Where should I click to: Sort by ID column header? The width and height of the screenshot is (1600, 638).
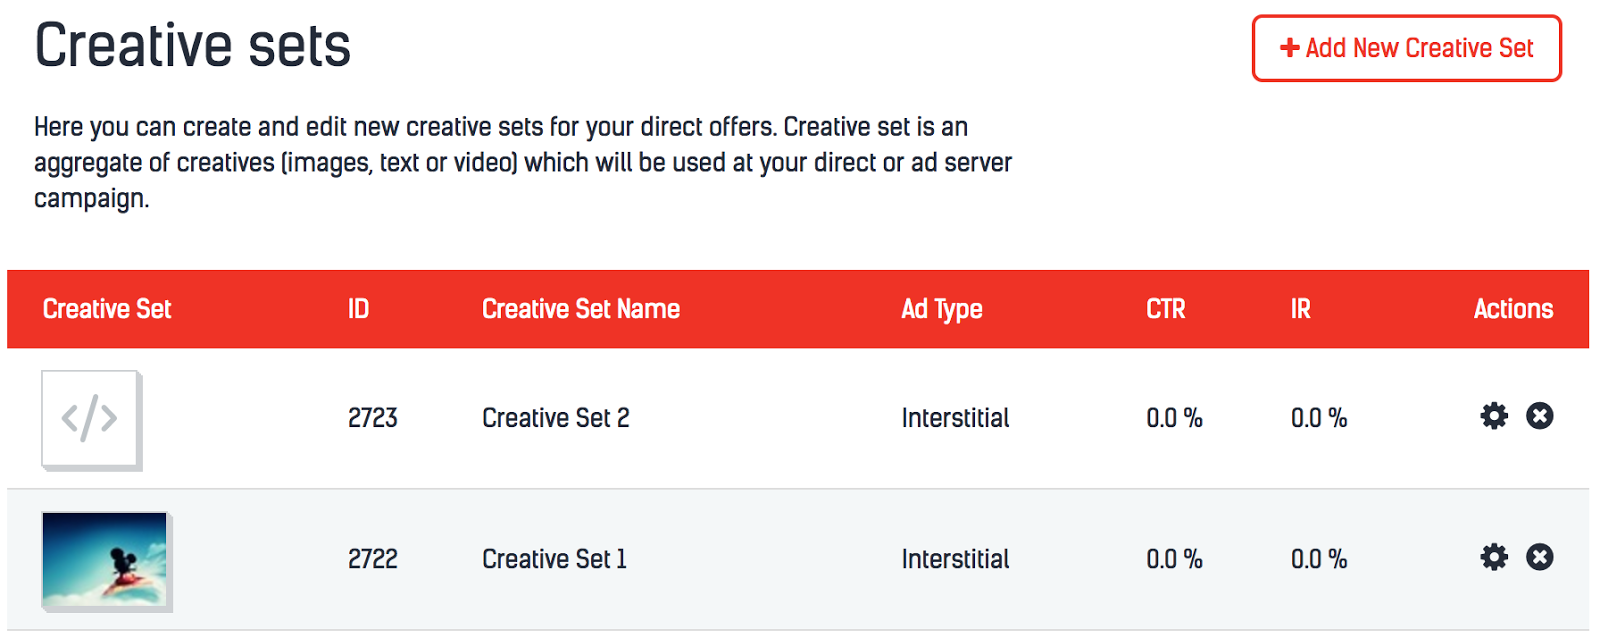358,309
